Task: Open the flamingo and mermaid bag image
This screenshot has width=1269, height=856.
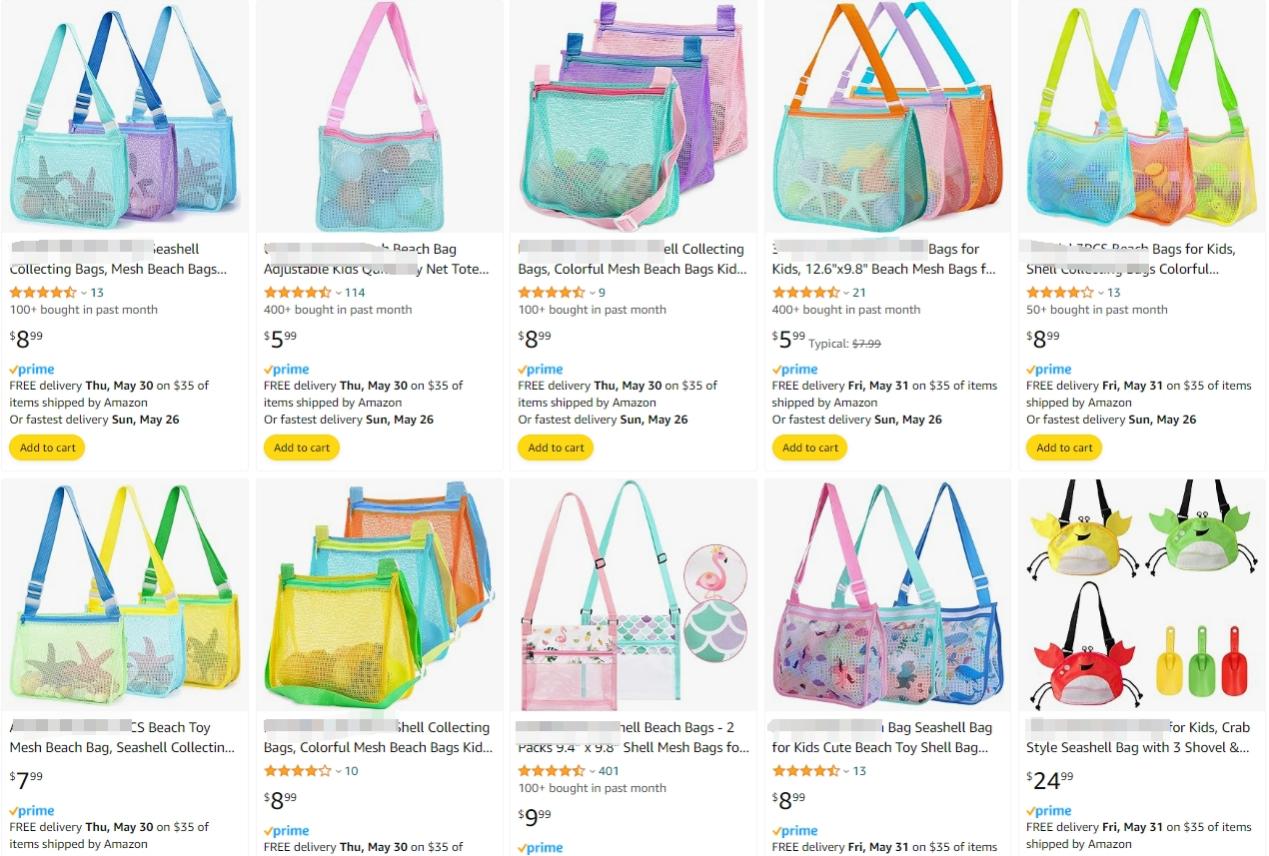Action: [x=633, y=595]
